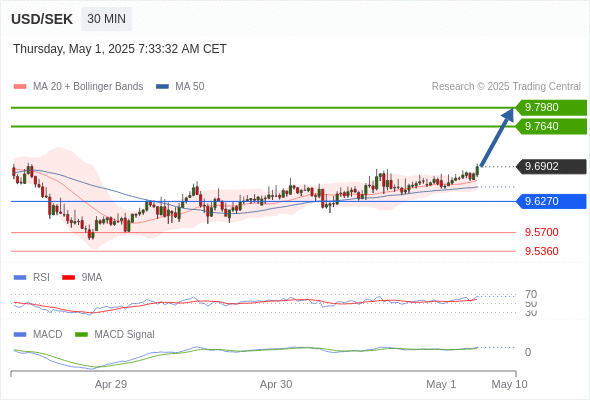This screenshot has height=400, width=590.
Task: Click the USD/SEK pair title
Action: click(42, 19)
